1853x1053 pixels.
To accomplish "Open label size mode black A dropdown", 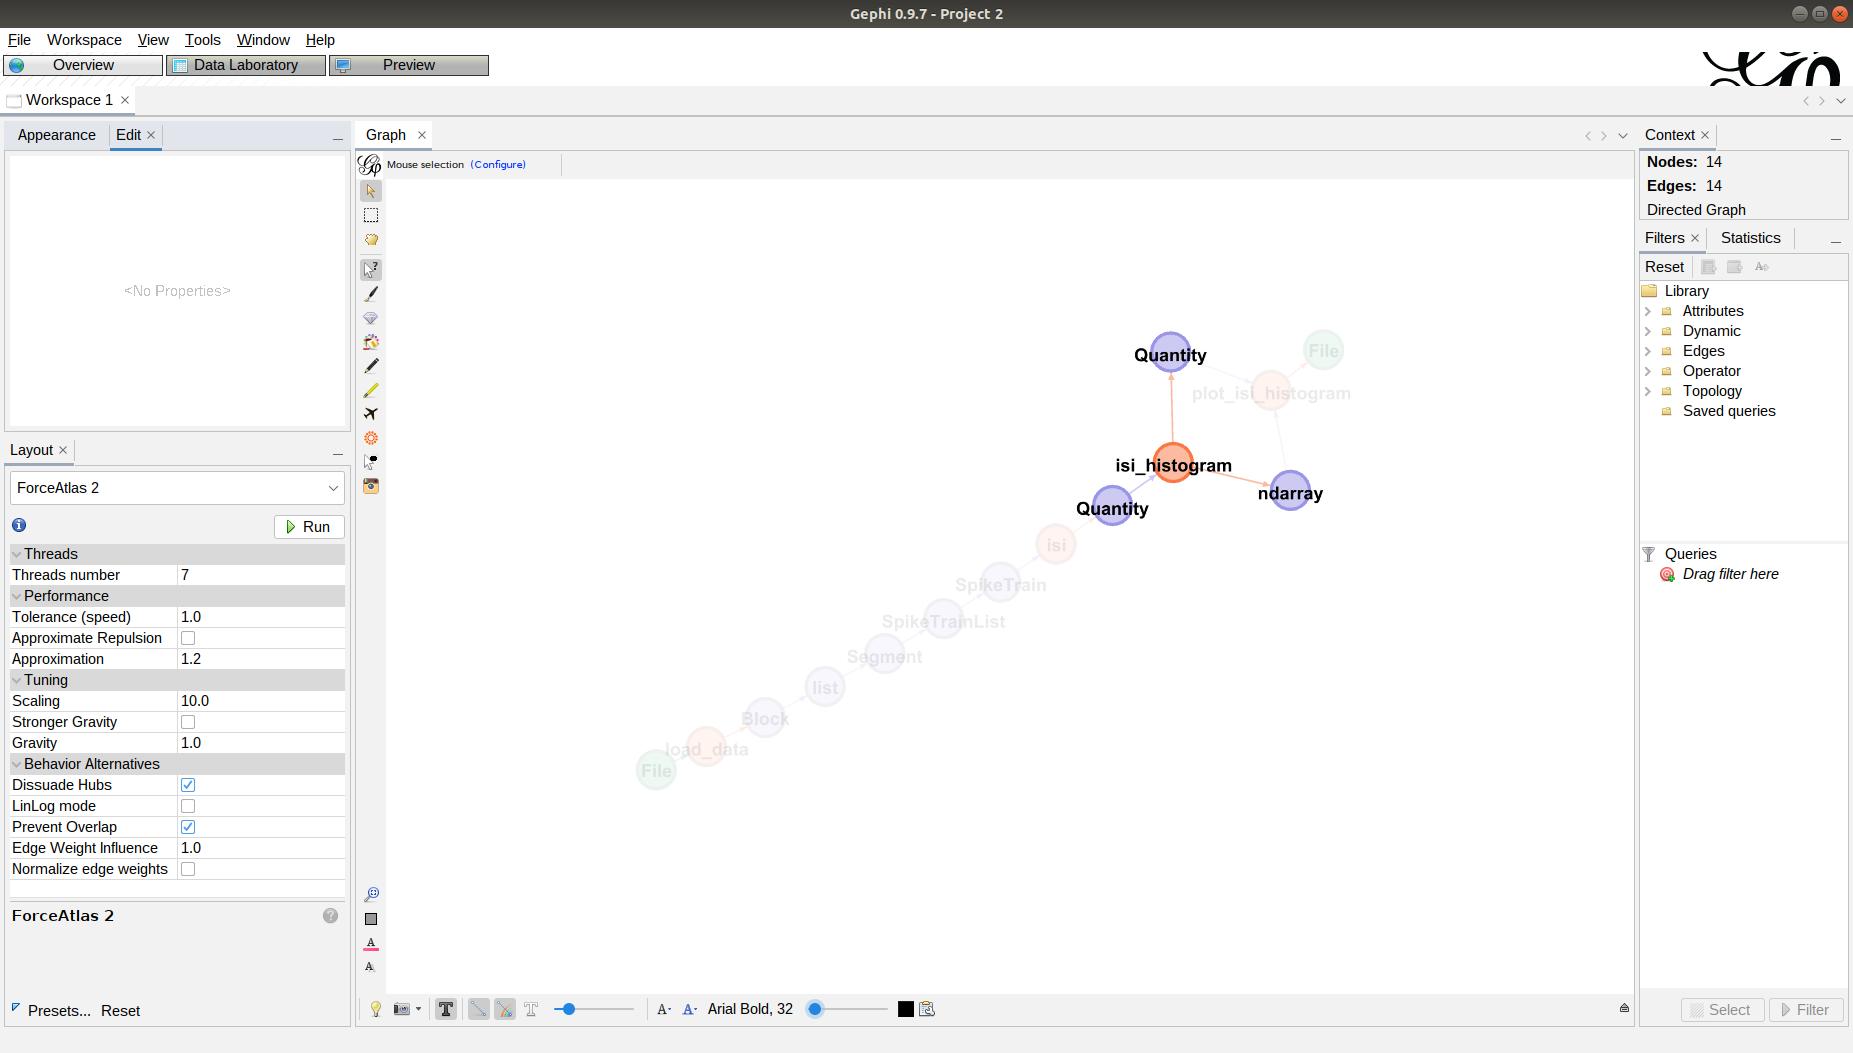I will (x=664, y=1009).
